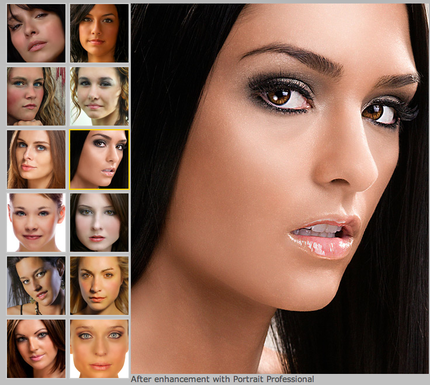
Task: Select the reddish-brown bob haircut thumbnail
Action: tap(36, 349)
